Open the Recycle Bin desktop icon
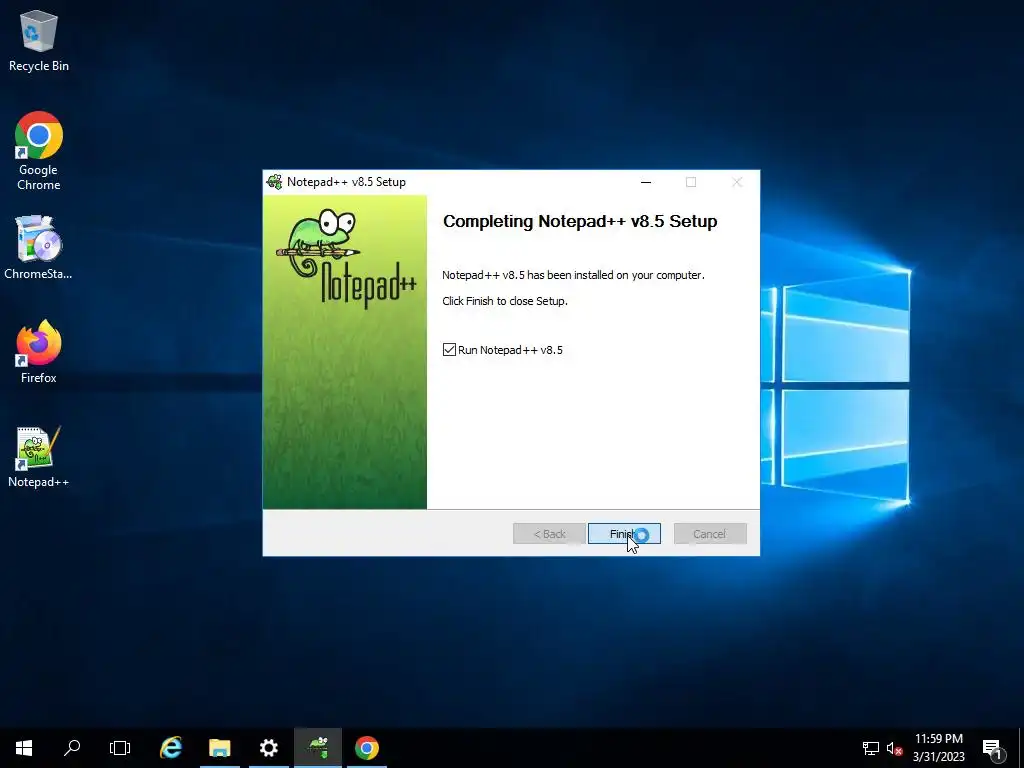1024x768 pixels. point(39,40)
